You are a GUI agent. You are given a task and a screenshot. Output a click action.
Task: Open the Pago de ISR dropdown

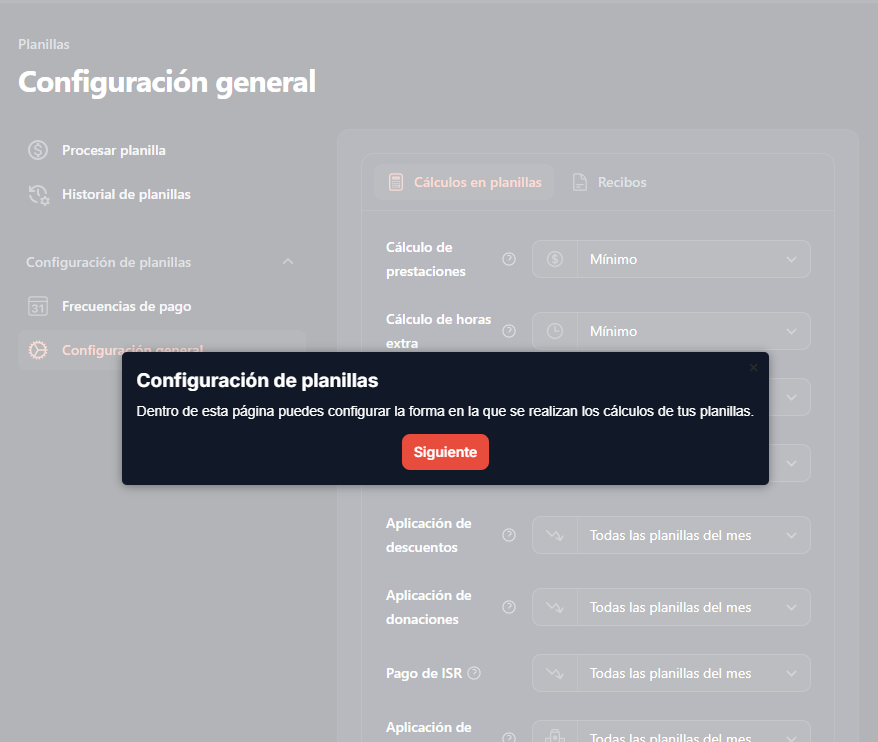(671, 673)
